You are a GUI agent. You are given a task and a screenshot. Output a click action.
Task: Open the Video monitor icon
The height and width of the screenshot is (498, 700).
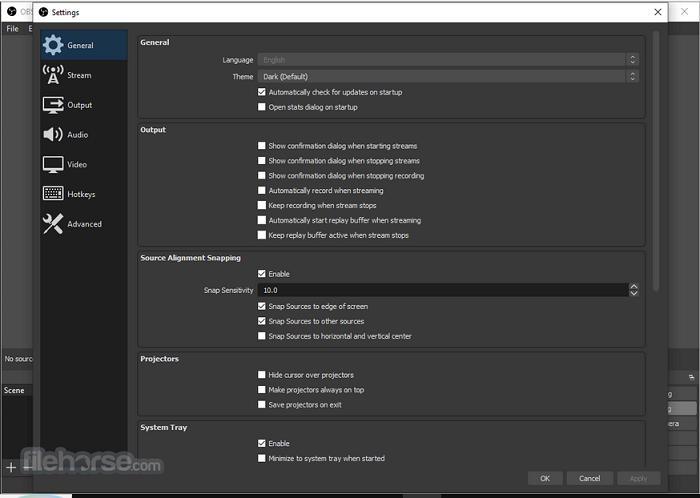click(53, 164)
